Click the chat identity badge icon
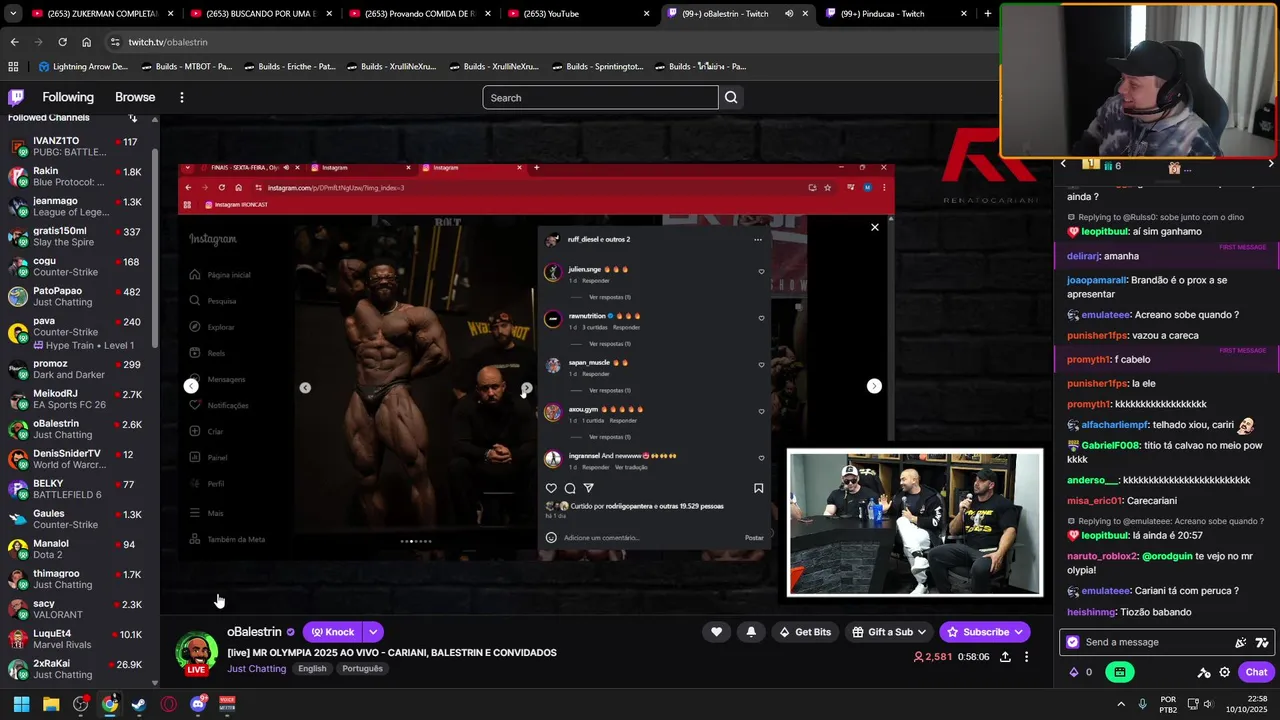The height and width of the screenshot is (720, 1280). tap(1073, 642)
